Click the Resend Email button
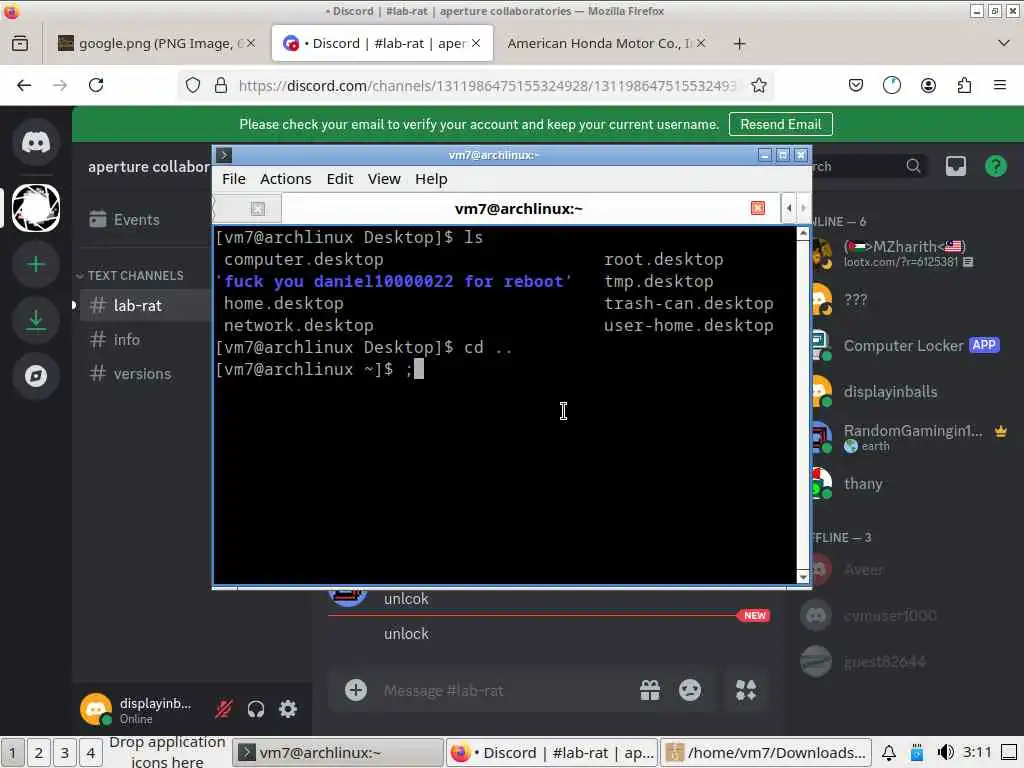Image resolution: width=1024 pixels, height=768 pixels. pos(780,125)
